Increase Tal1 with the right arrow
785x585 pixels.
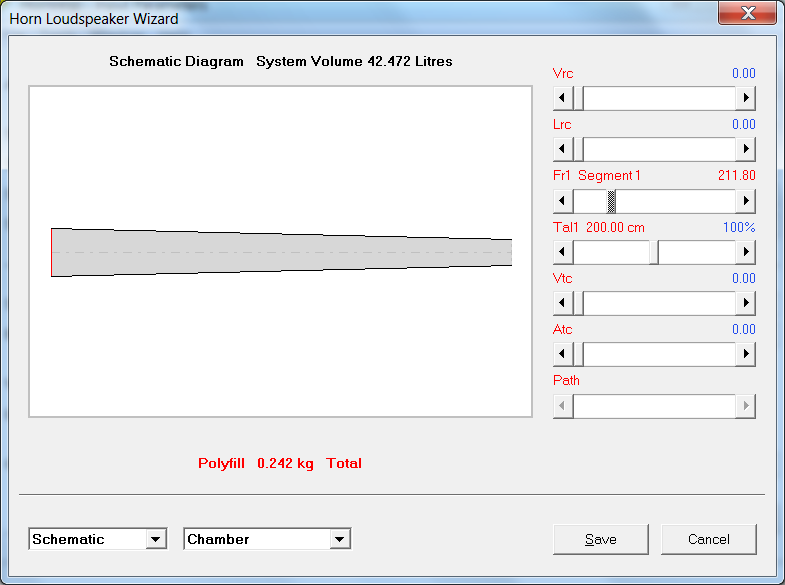tap(745, 252)
